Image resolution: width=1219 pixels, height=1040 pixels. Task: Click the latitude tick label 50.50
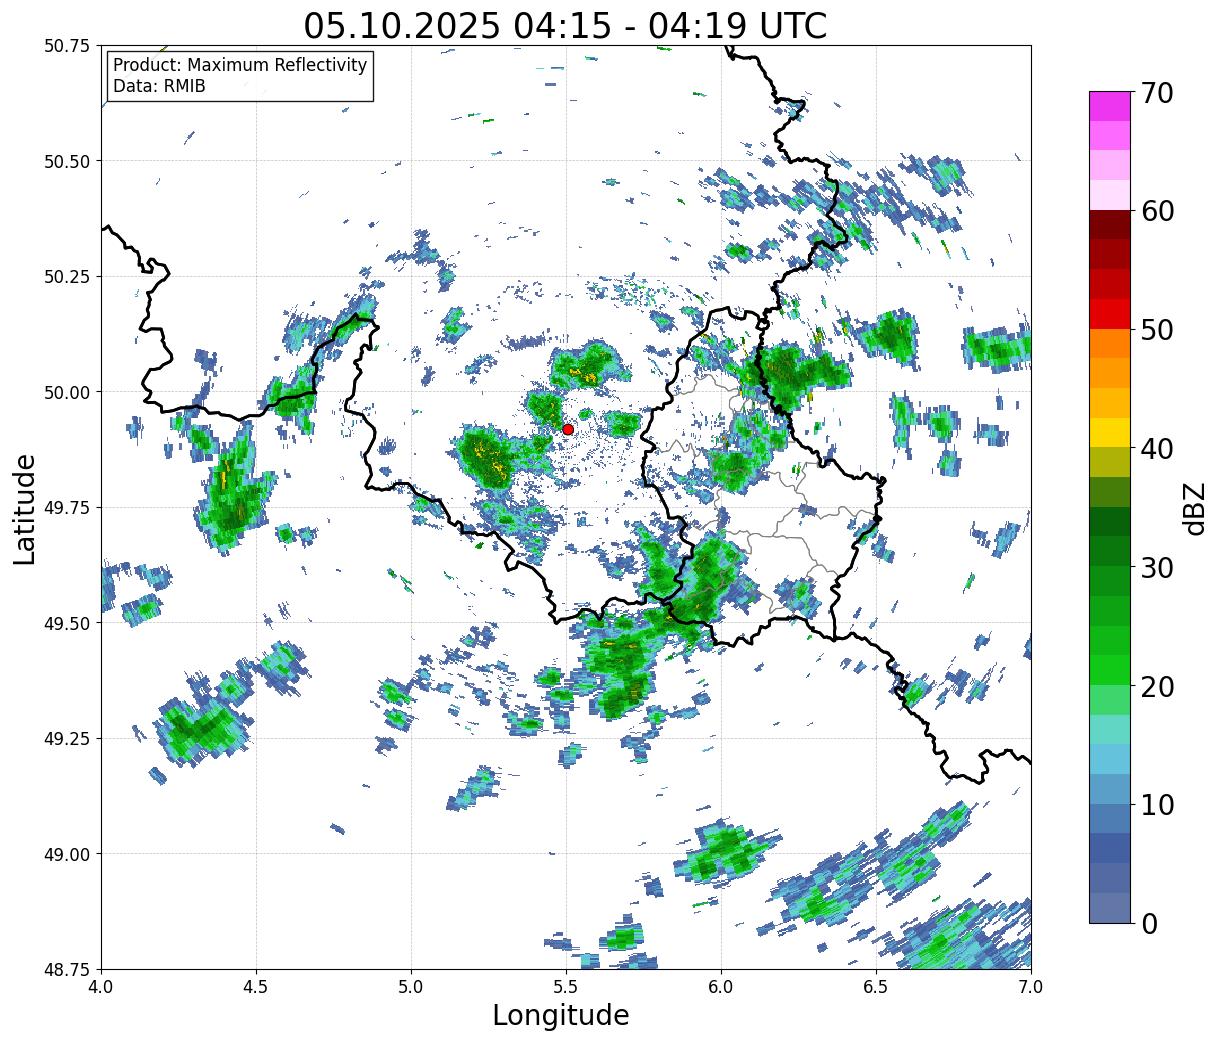(x=67, y=161)
